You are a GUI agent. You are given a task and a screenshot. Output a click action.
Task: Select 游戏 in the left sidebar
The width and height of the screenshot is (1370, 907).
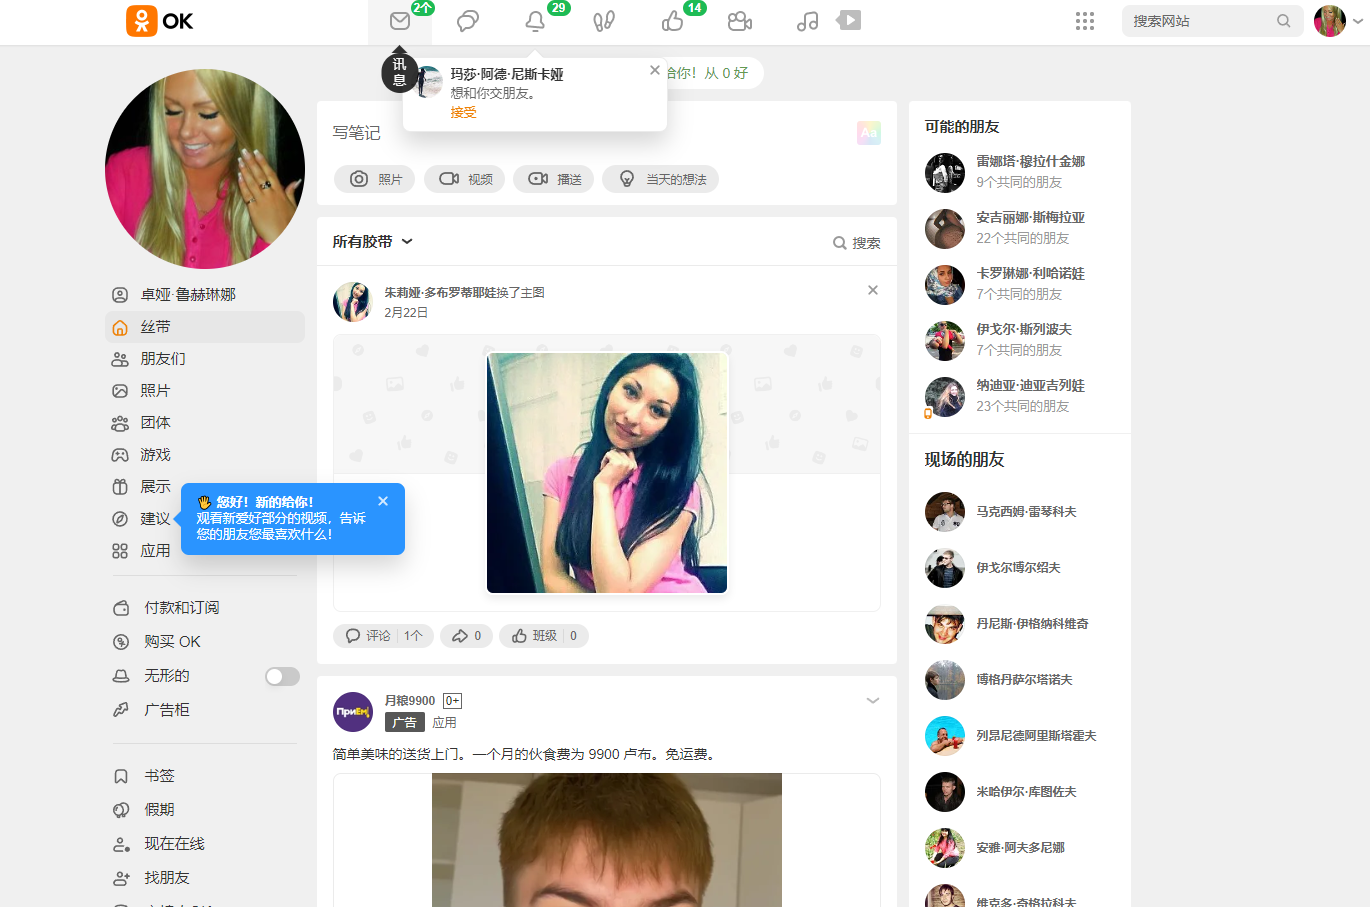point(155,455)
